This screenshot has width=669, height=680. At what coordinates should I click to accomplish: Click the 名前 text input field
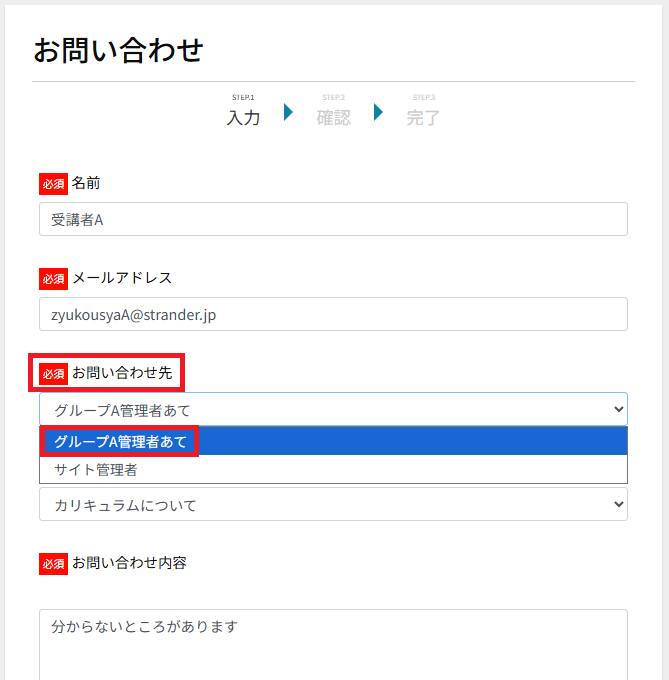(x=333, y=219)
